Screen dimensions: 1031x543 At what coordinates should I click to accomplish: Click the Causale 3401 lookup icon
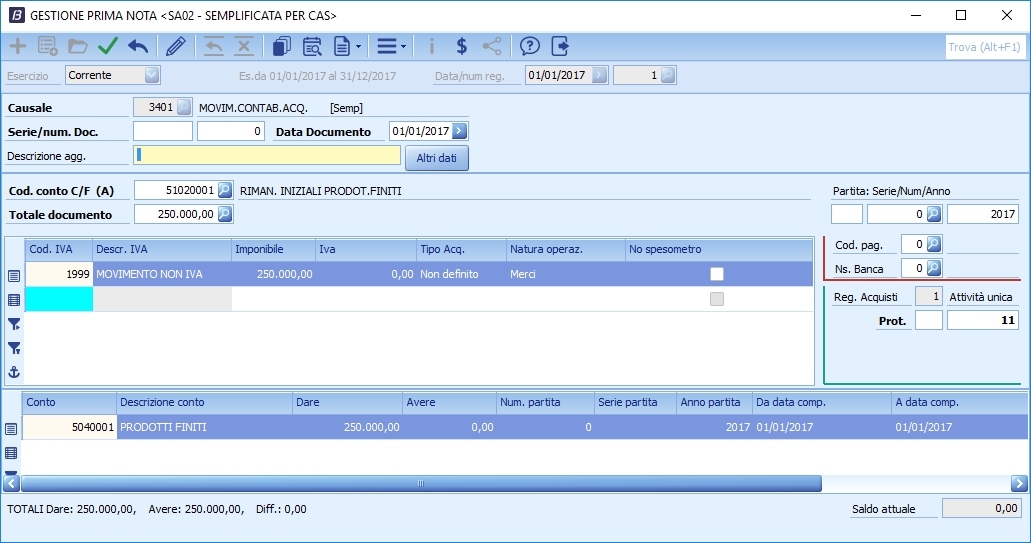[x=184, y=106]
